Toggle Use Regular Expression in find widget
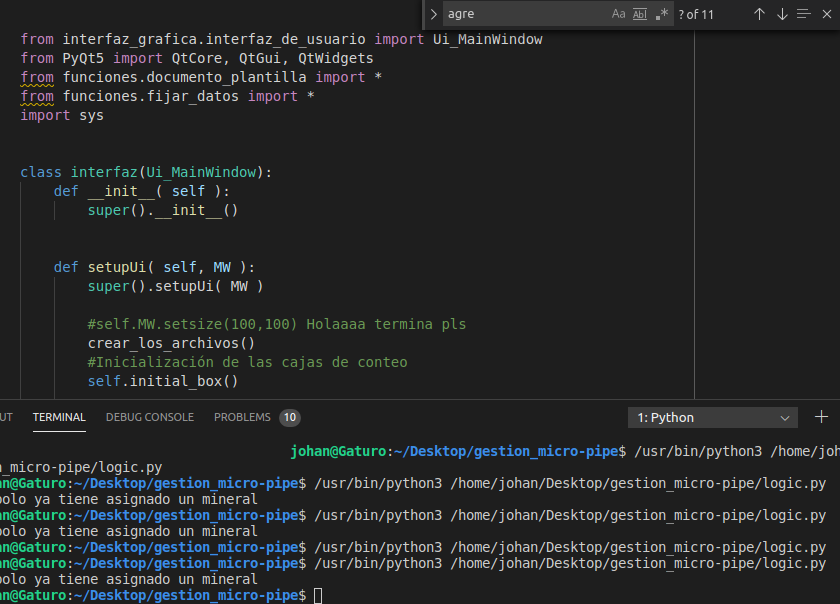The height and width of the screenshot is (604, 840). pos(662,14)
